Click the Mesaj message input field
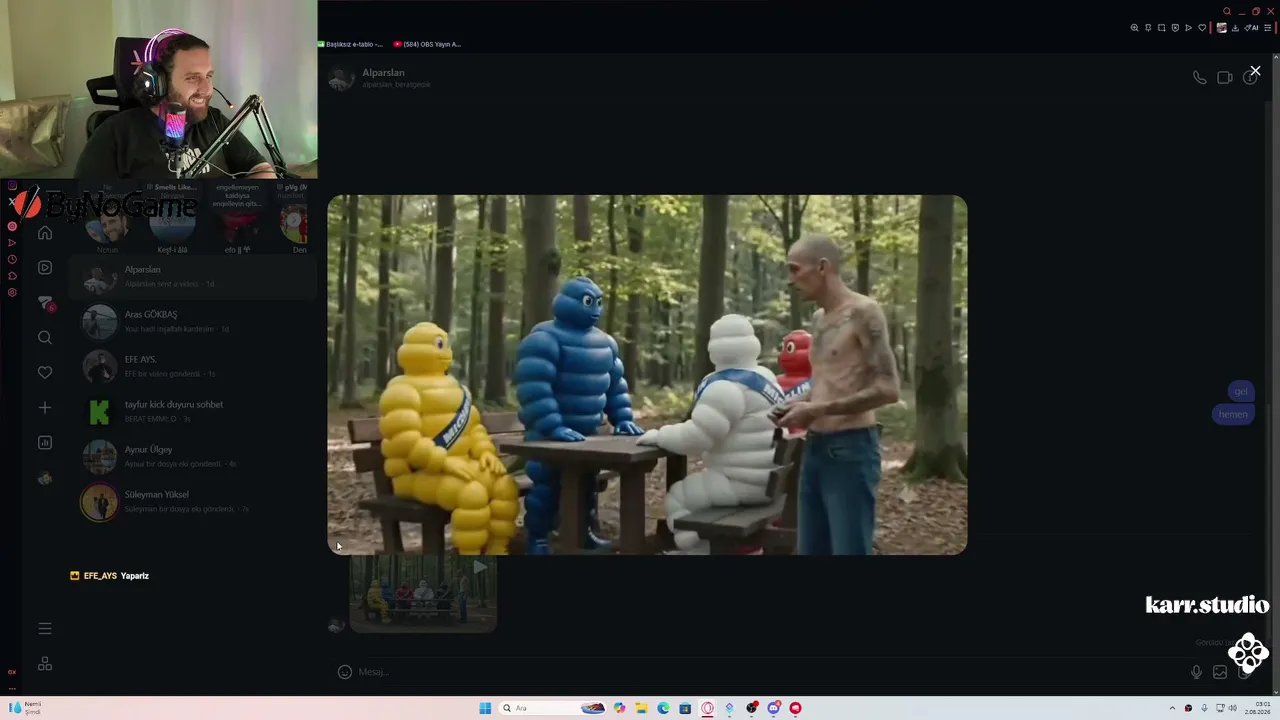The width and height of the screenshot is (1280, 720). click(770, 672)
